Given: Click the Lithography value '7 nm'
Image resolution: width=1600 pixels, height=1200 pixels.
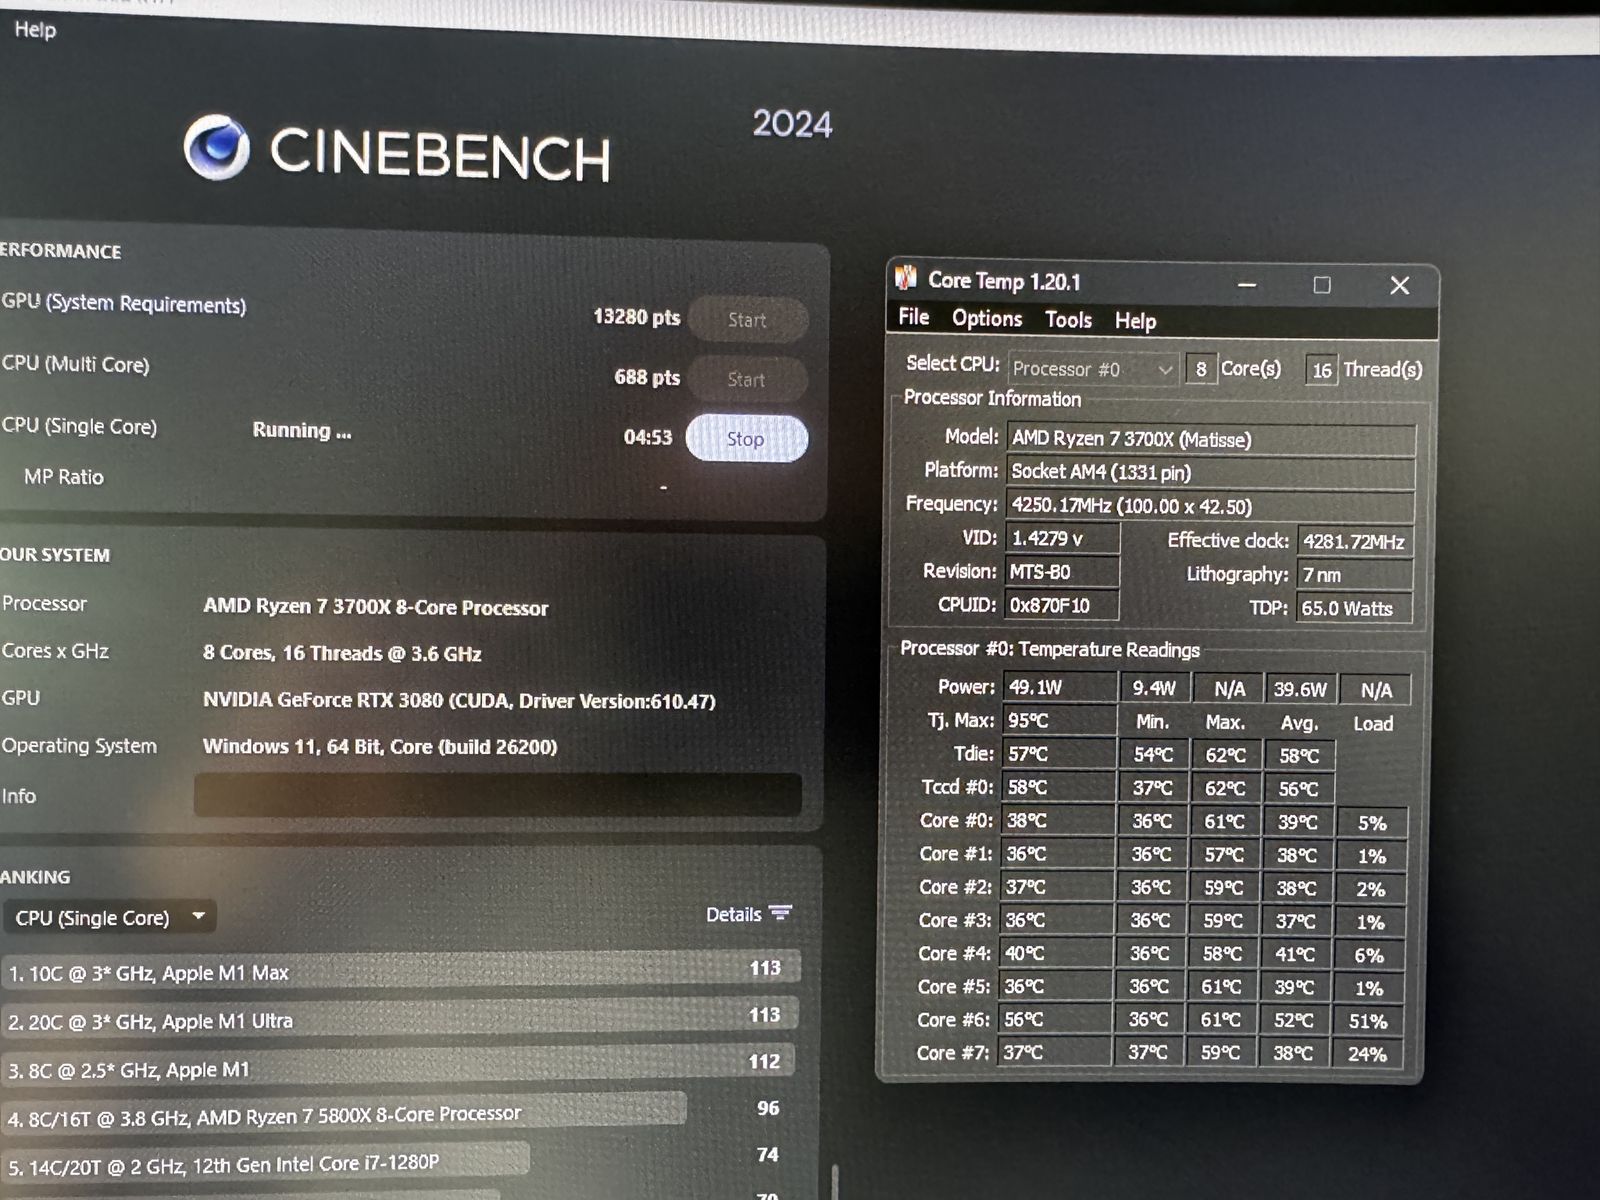Looking at the screenshot, I should click(x=1355, y=575).
